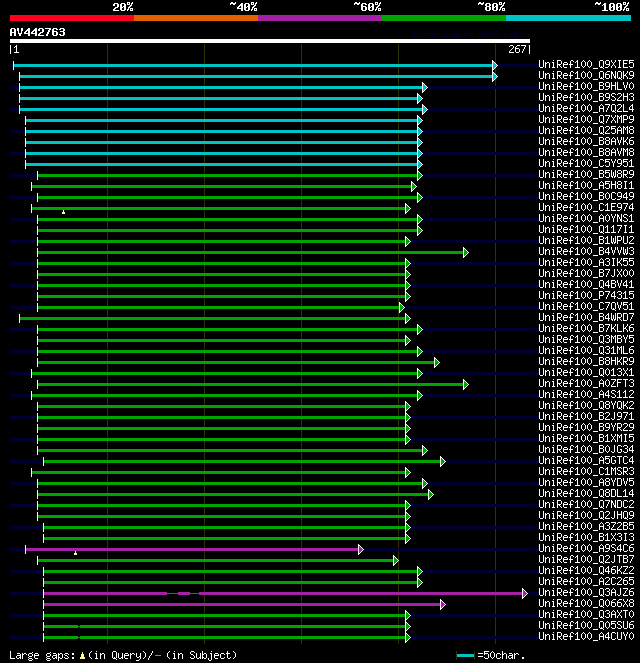Viewport: 640px width, 663px height.
Task: Click the UniRef100_B1XMI5 label
Action: coord(586,438)
